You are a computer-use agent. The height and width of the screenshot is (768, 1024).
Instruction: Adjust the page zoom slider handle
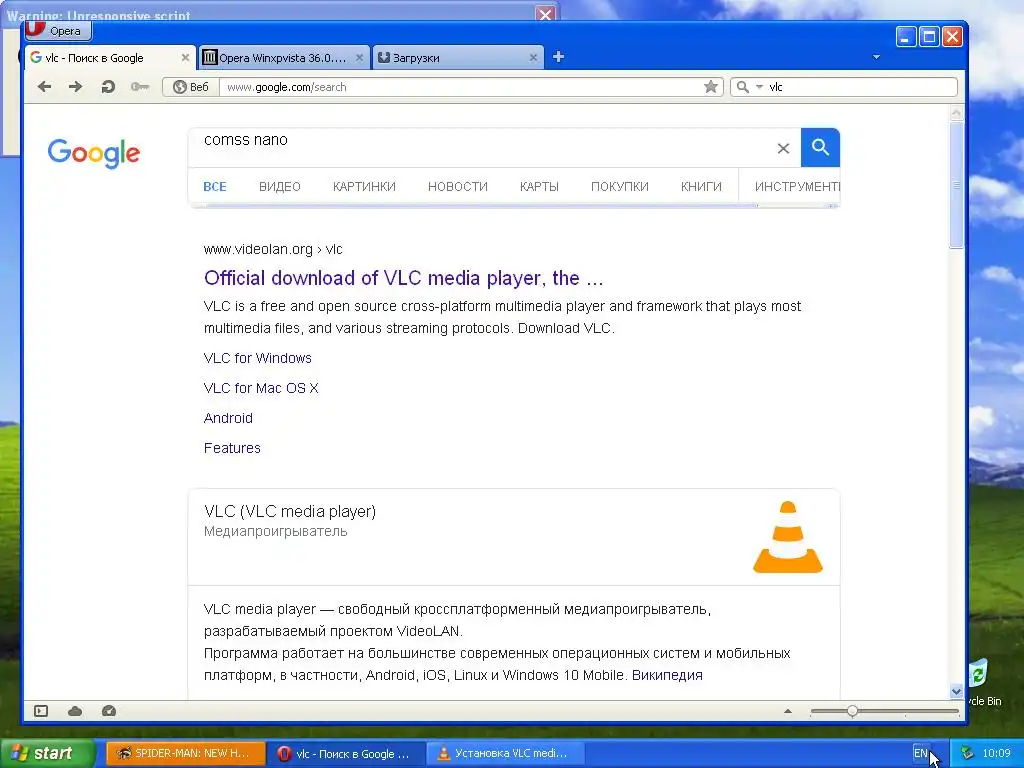click(x=852, y=711)
